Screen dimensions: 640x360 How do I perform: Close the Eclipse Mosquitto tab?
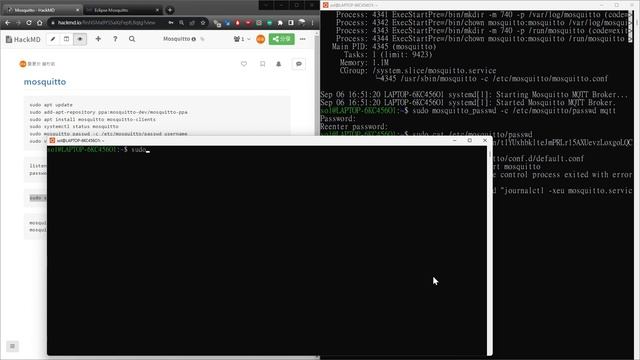[158, 10]
